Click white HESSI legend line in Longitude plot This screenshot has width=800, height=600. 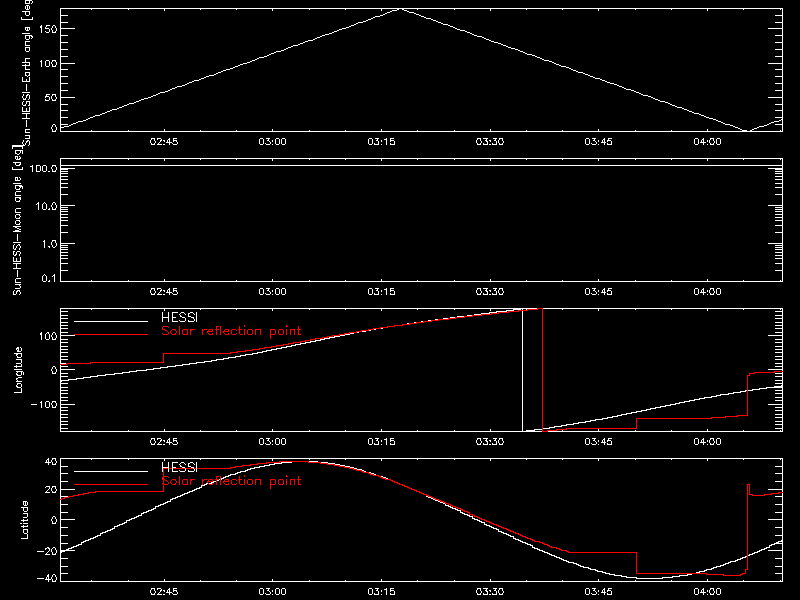coord(111,321)
